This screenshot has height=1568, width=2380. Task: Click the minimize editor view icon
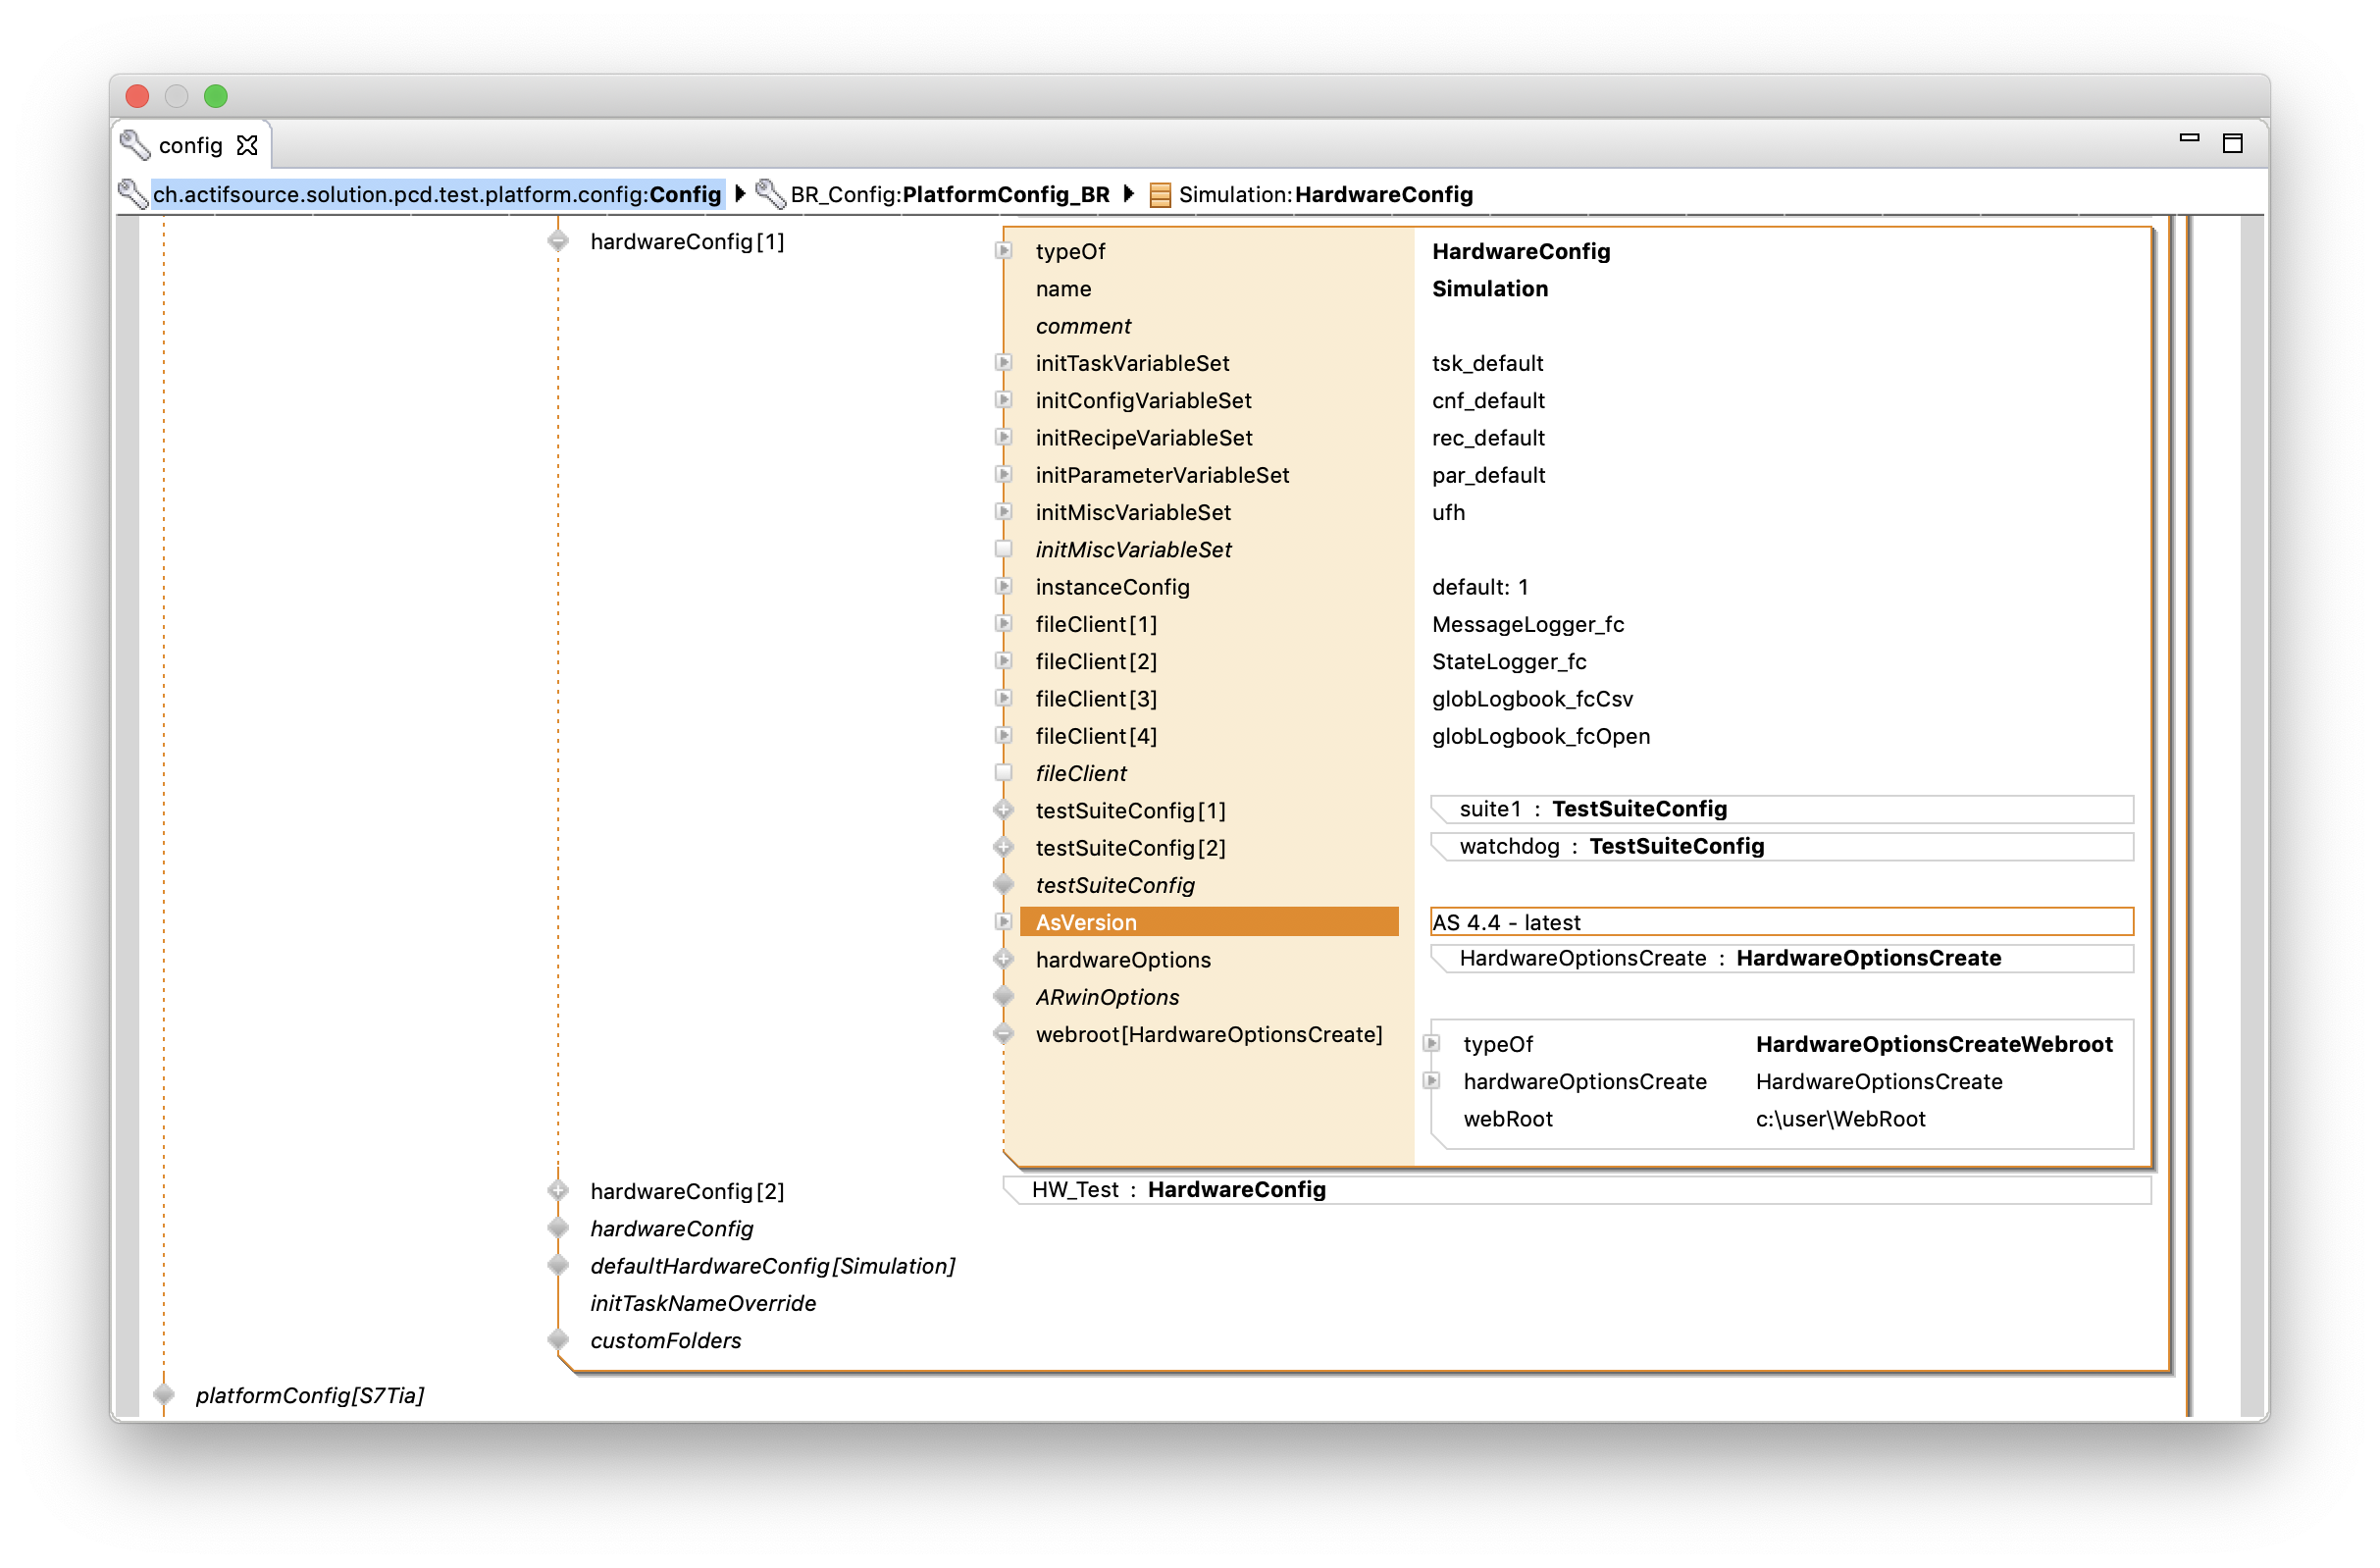point(2189,138)
